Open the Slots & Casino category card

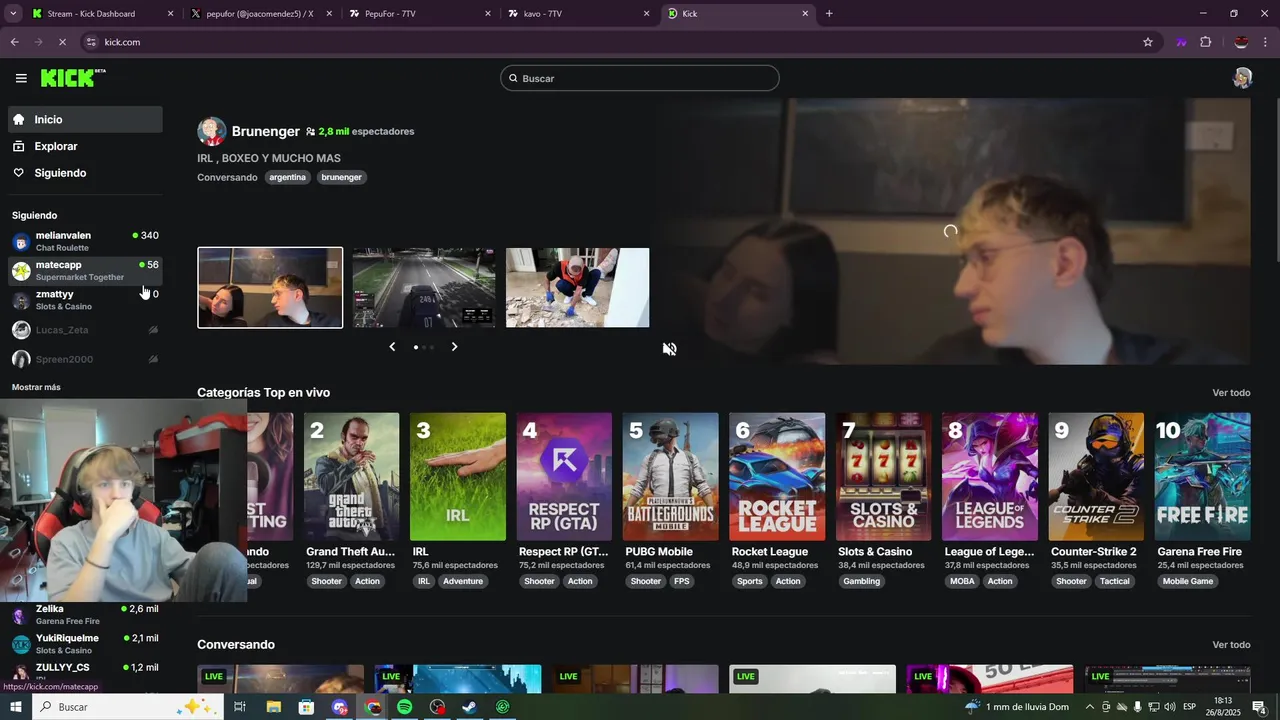tap(884, 477)
